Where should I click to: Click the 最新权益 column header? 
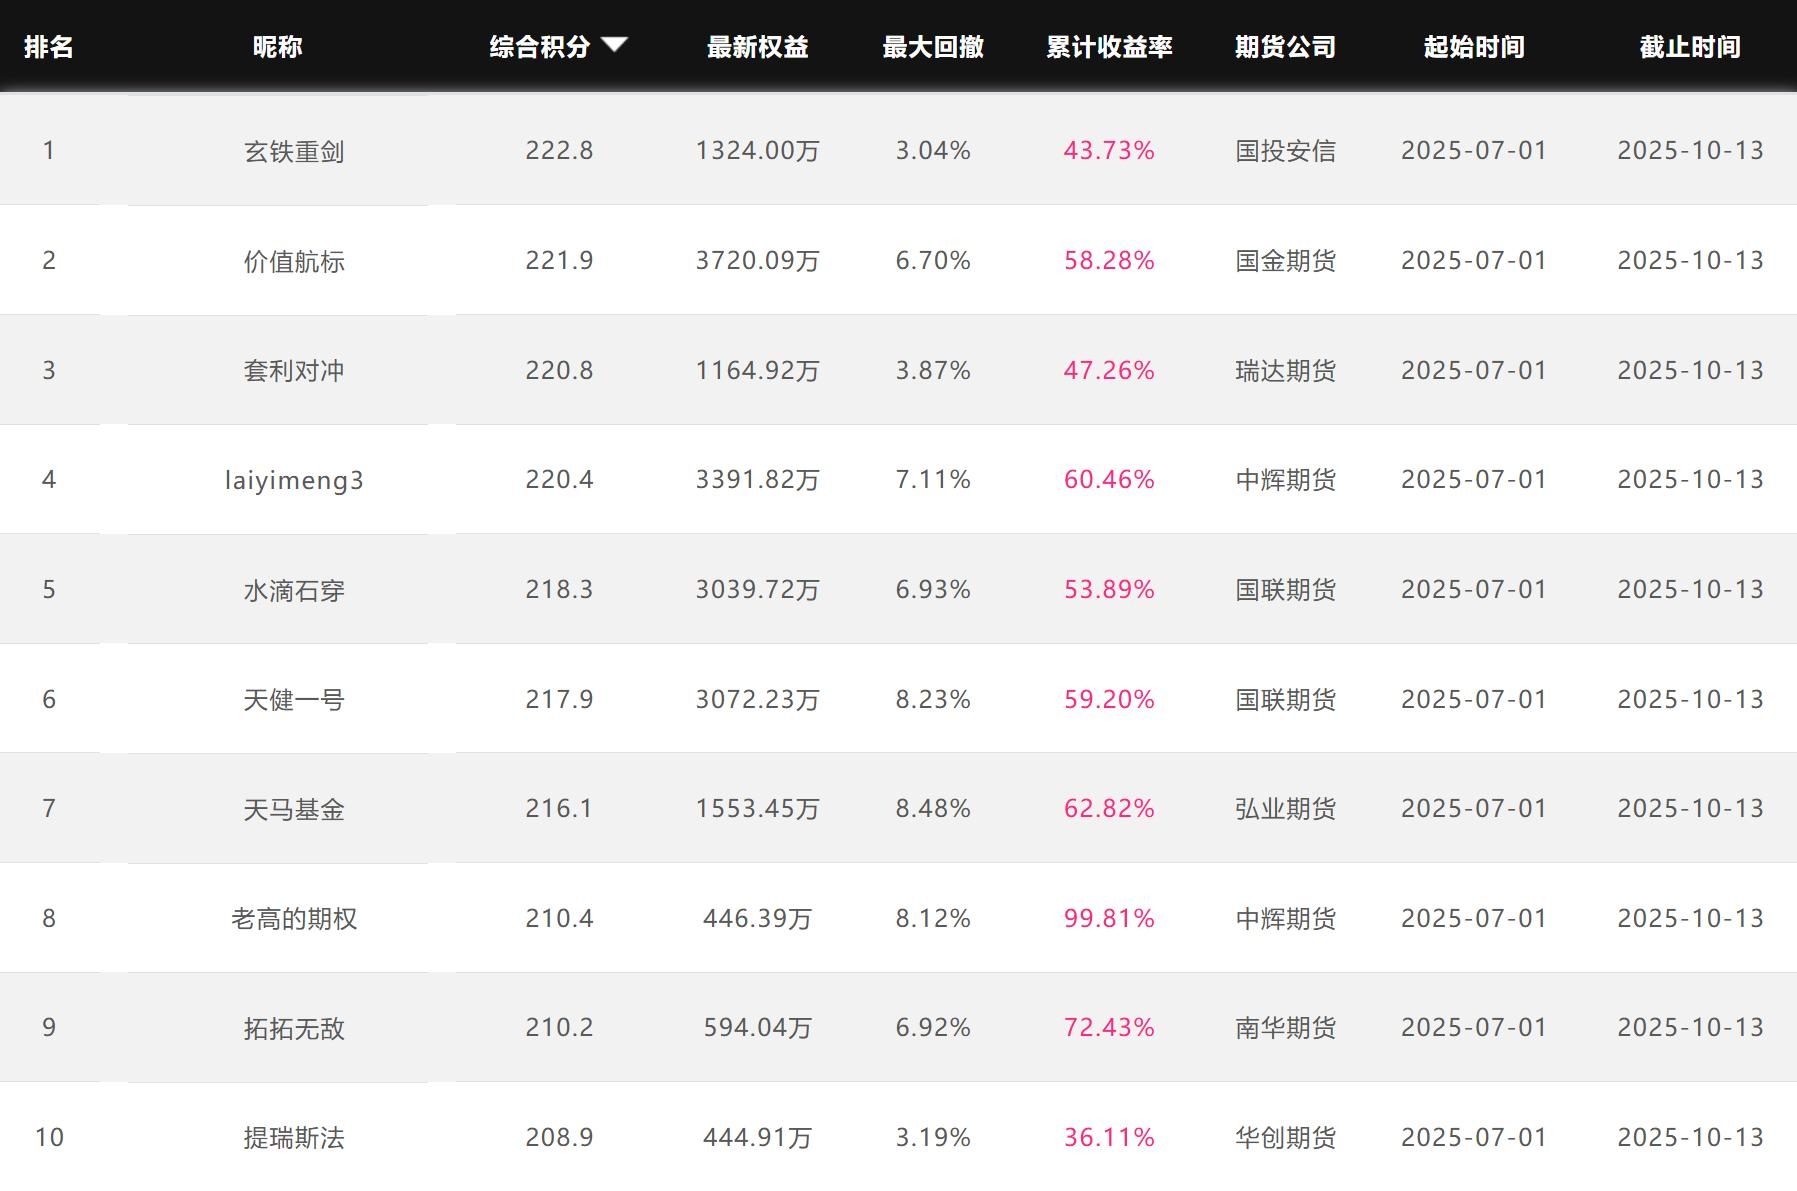757,47
